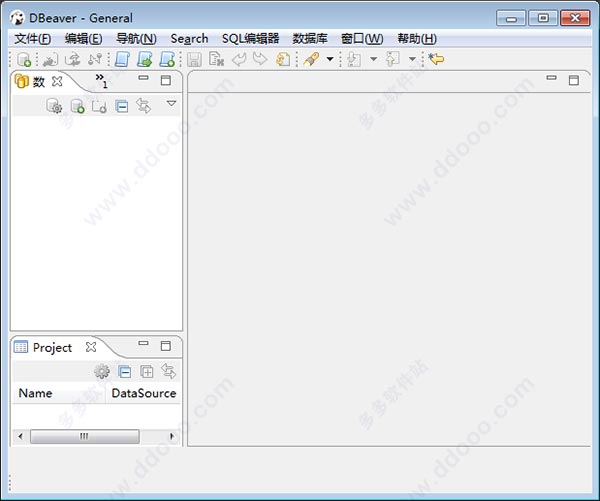Viewport: 600px width, 501px height.
Task: Click the Connect plug icon in toolbar
Action: click(x=50, y=59)
